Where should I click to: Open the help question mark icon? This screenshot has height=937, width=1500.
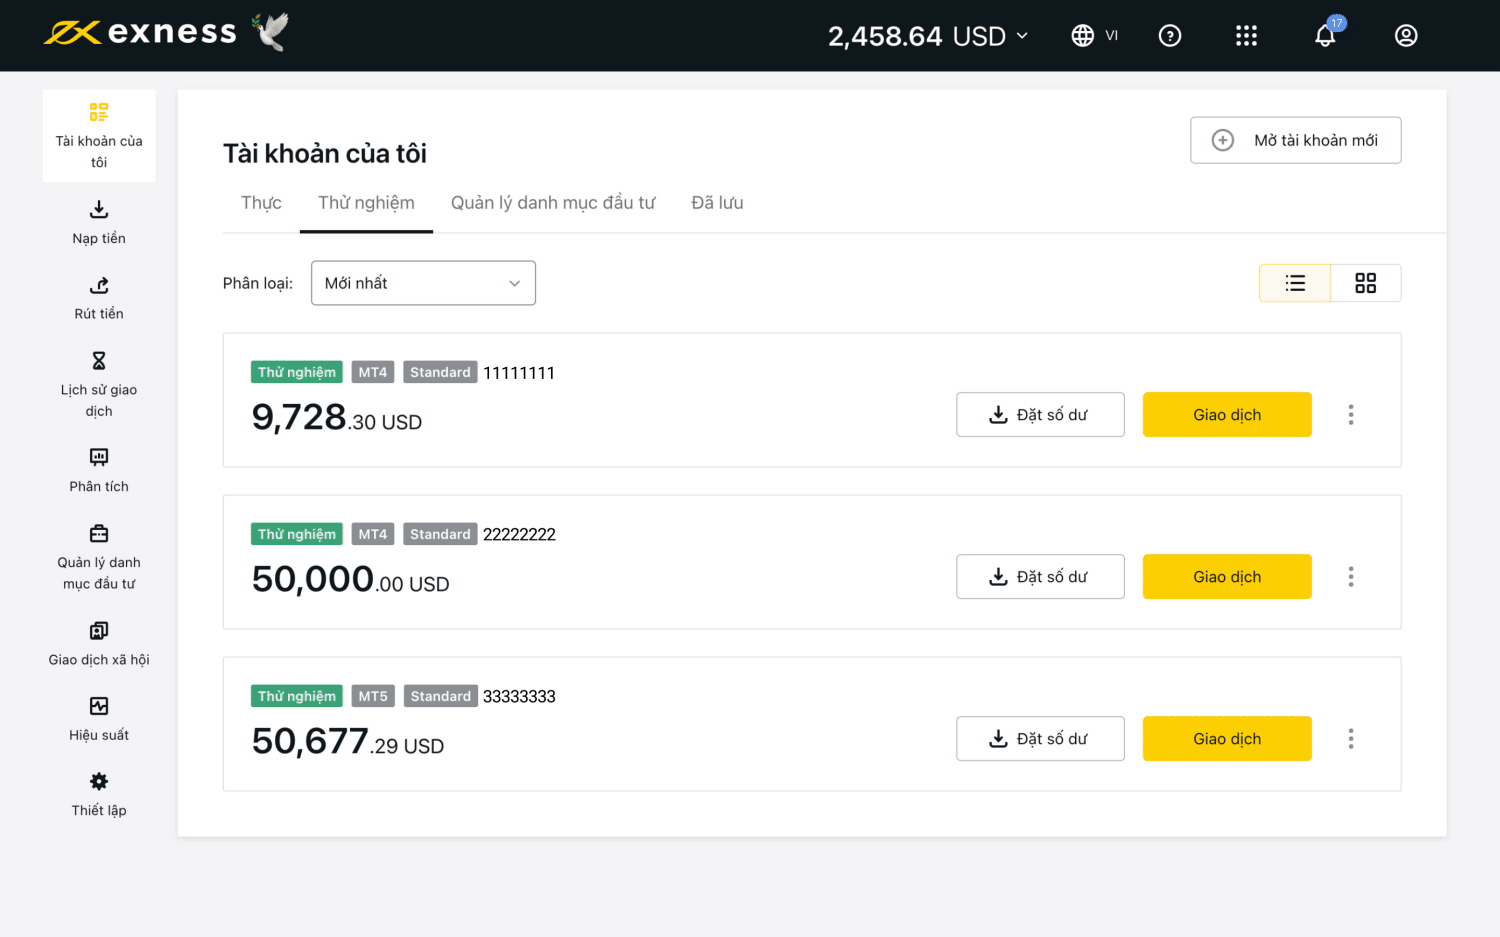(x=1169, y=36)
